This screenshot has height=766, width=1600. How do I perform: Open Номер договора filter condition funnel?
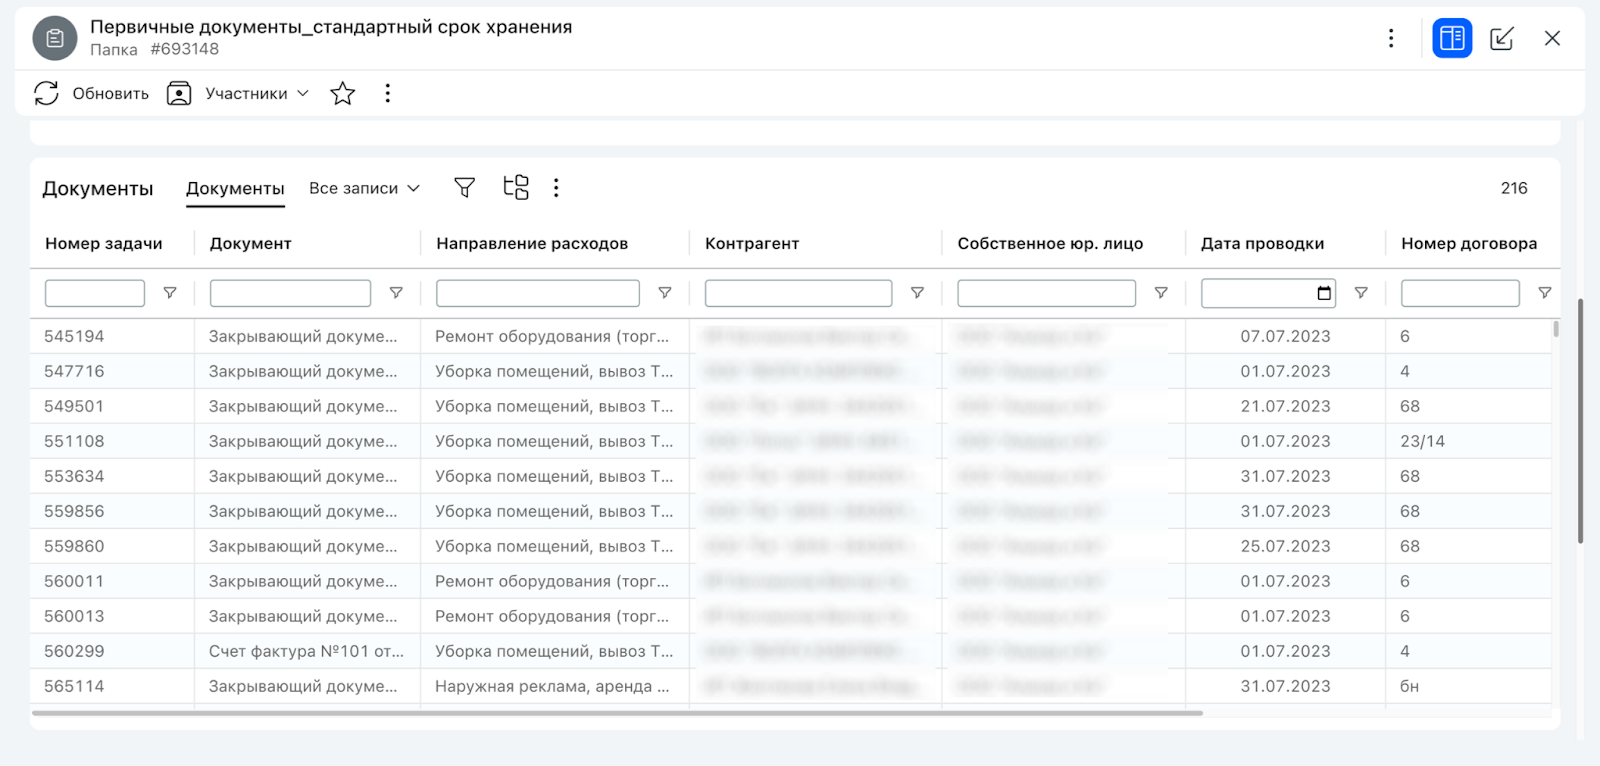[x=1545, y=293]
